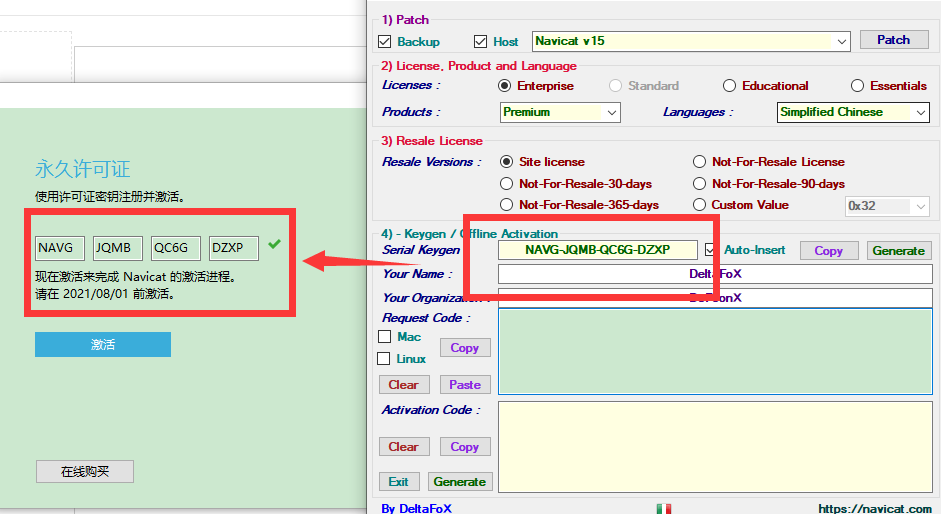Enable the Mac checkbox
The width and height of the screenshot is (941, 514).
pos(385,336)
